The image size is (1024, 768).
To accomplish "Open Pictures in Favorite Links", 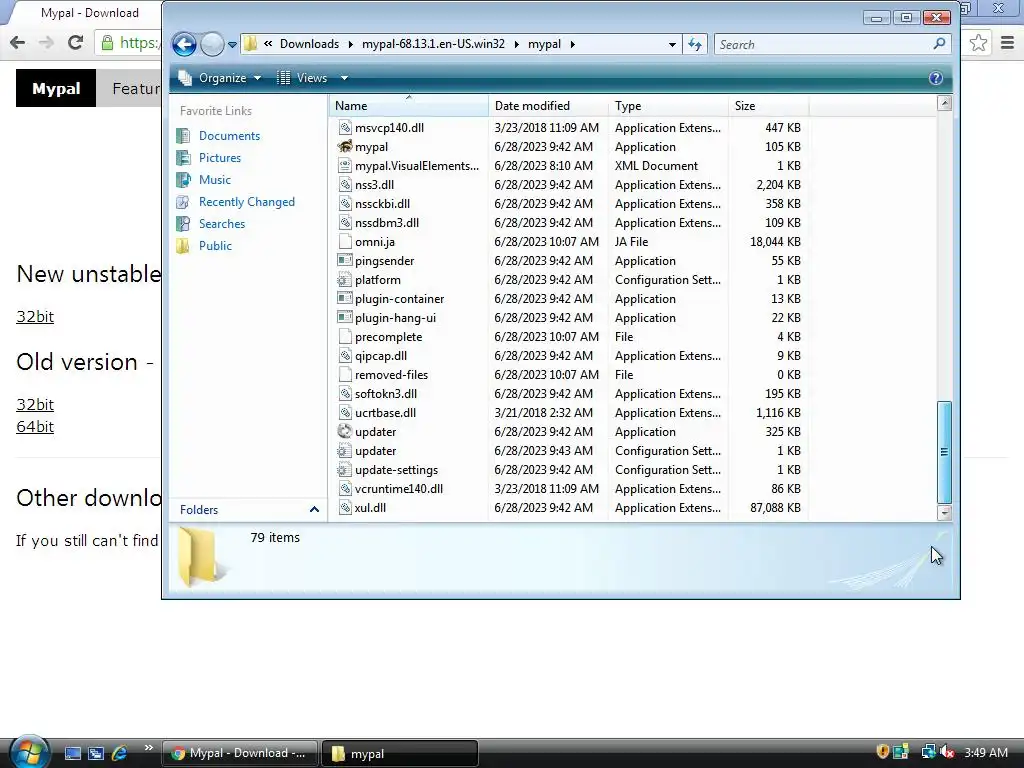I will click(x=220, y=157).
